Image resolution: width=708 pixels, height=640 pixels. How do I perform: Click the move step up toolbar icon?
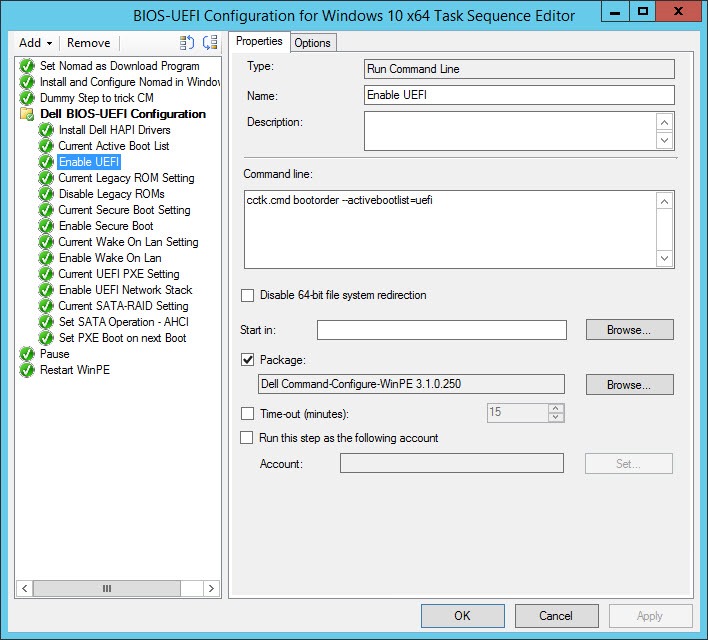coord(186,43)
